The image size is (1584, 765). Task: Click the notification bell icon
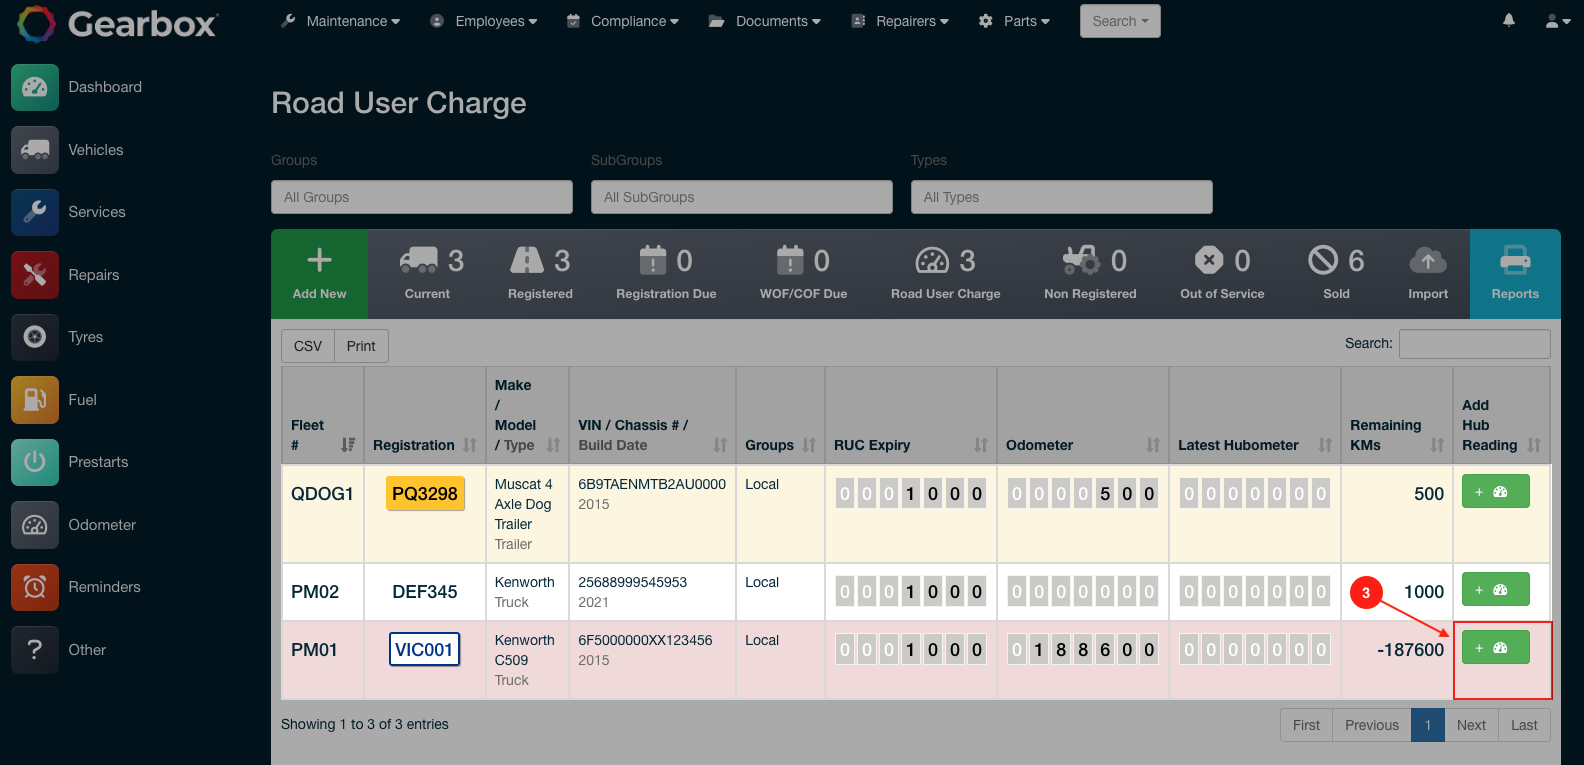pyautogui.click(x=1509, y=20)
